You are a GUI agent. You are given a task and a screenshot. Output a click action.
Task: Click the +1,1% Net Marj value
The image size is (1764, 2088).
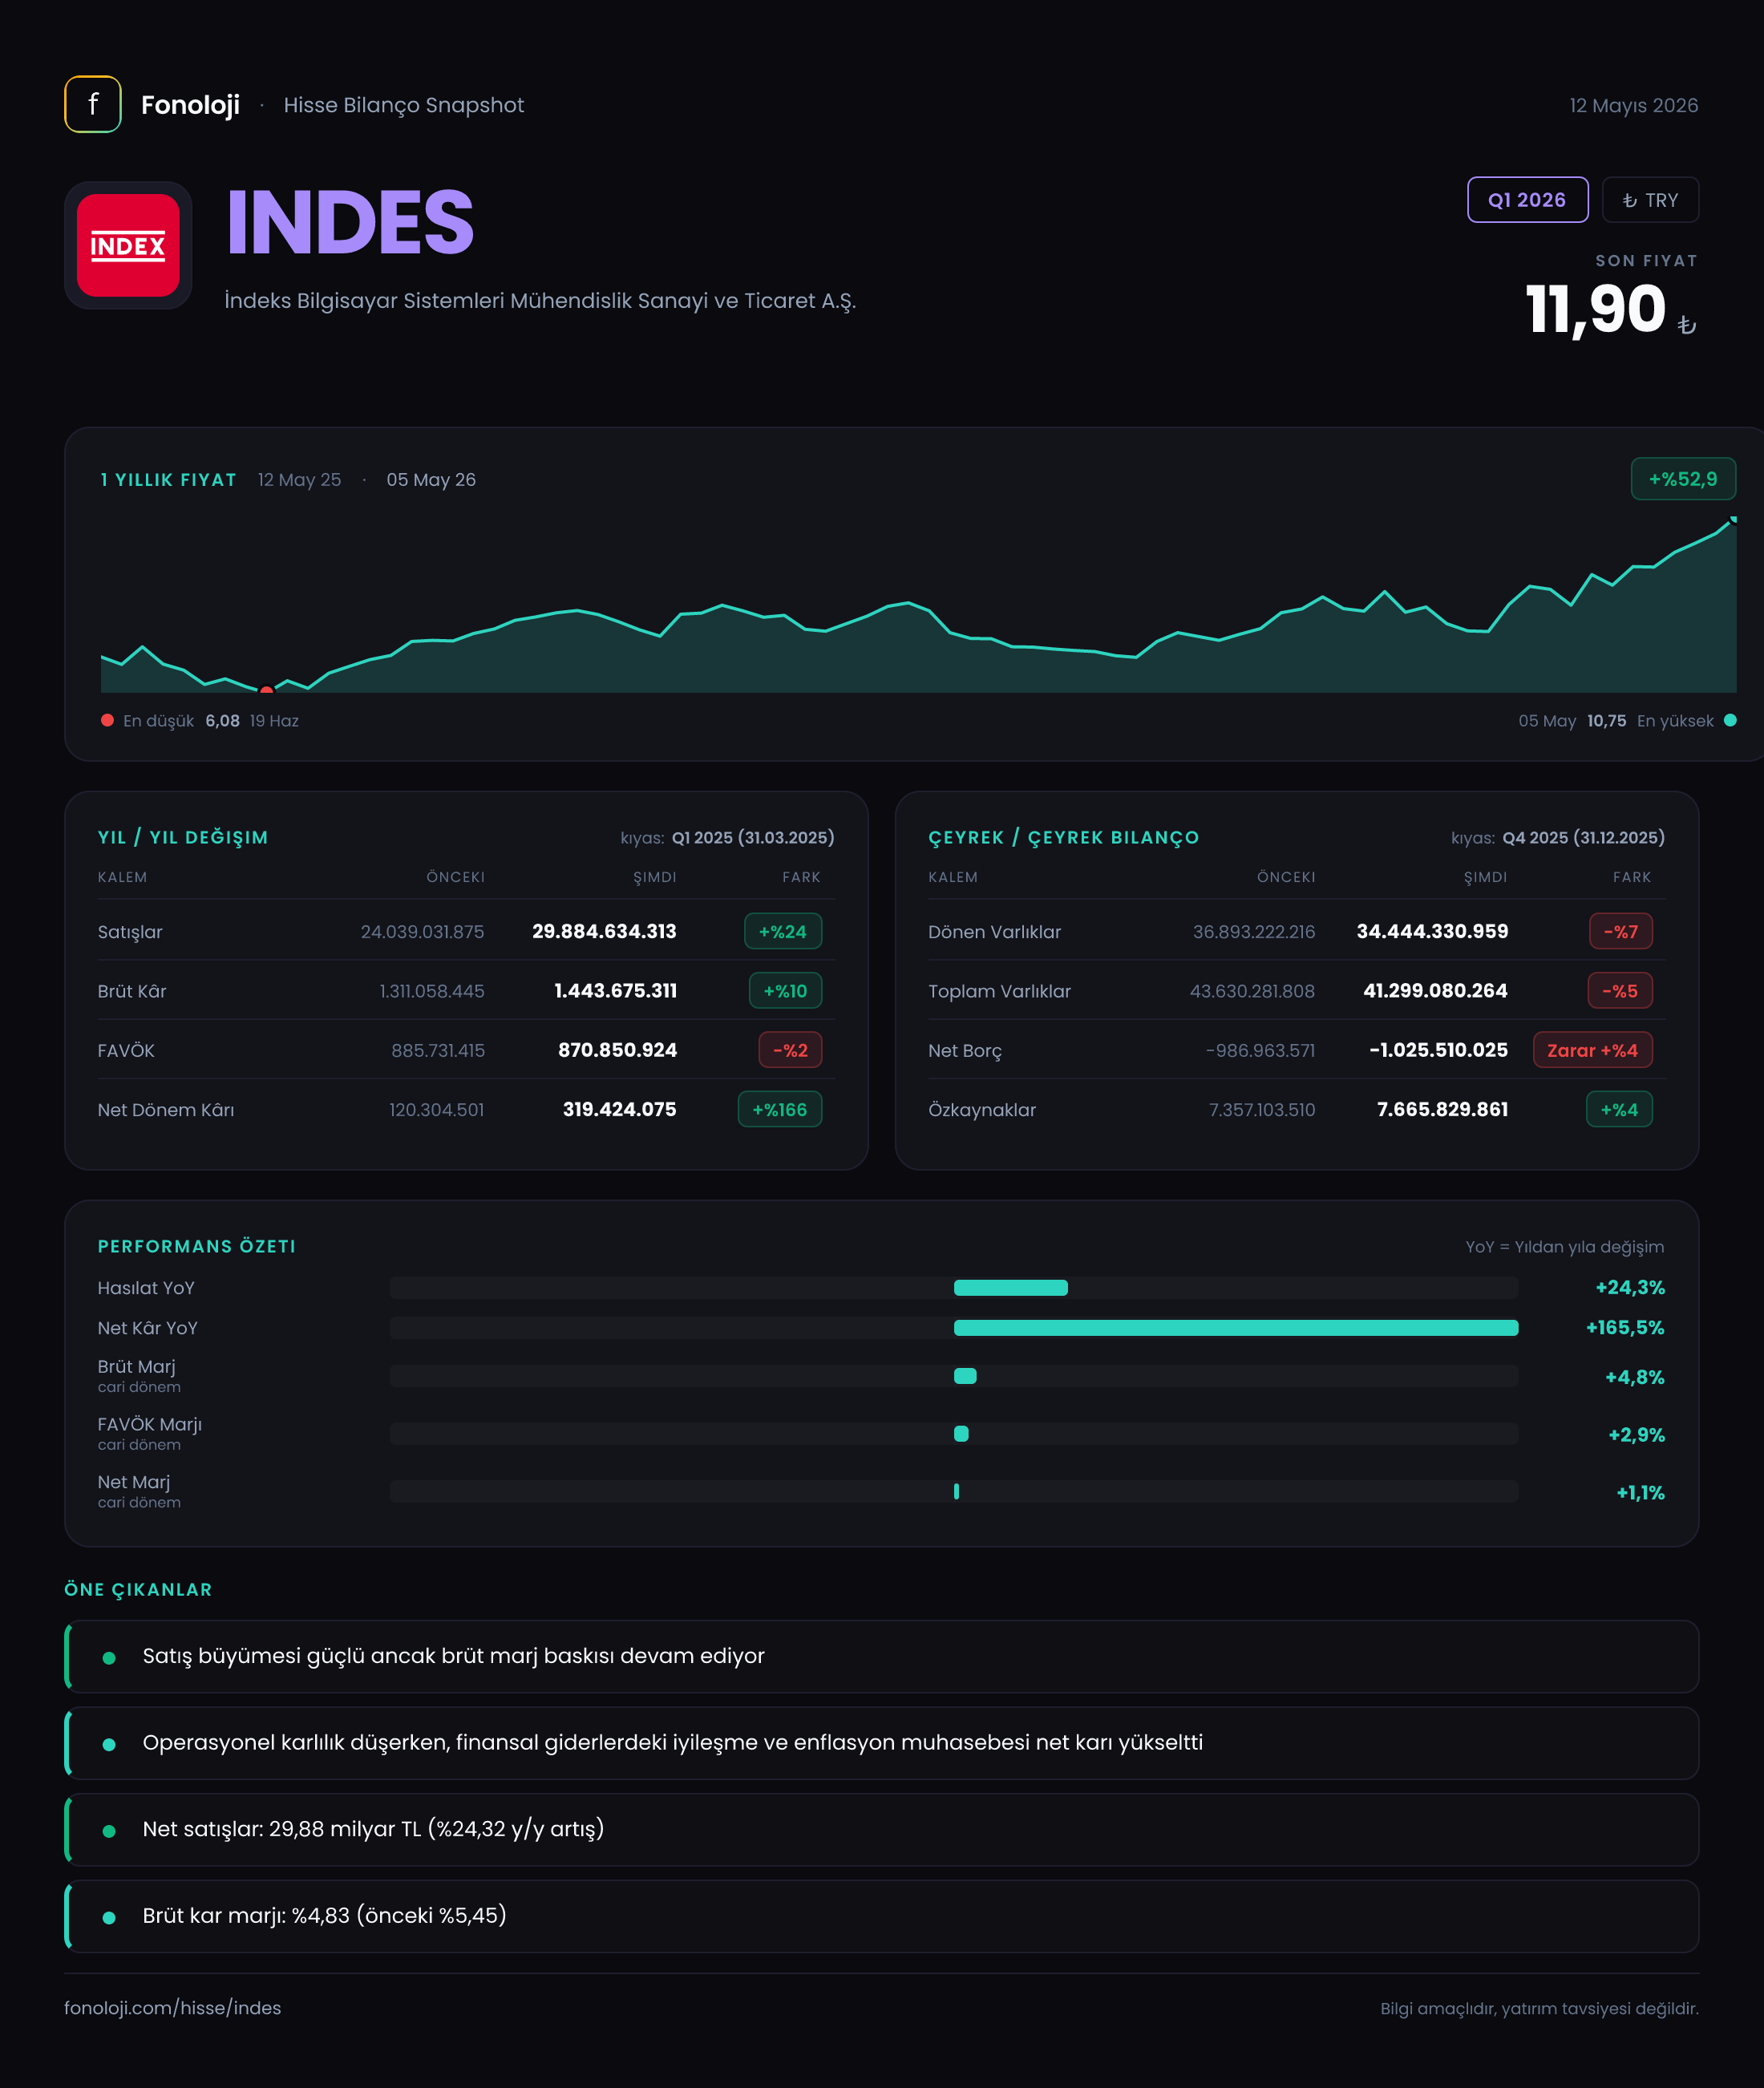click(1640, 1492)
